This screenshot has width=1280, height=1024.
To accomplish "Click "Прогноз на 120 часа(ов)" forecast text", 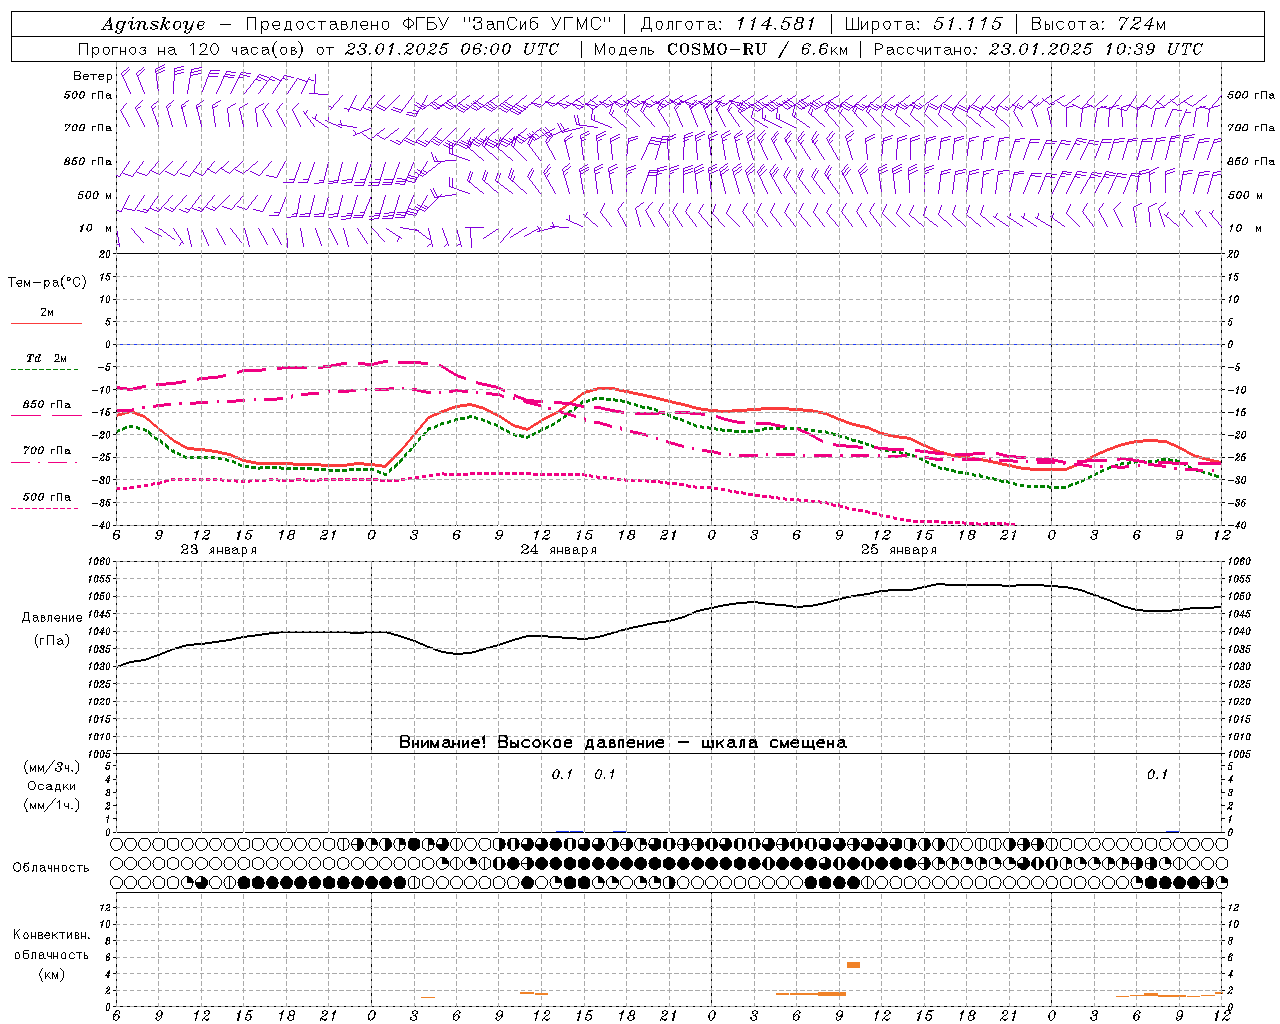I will coord(191,49).
